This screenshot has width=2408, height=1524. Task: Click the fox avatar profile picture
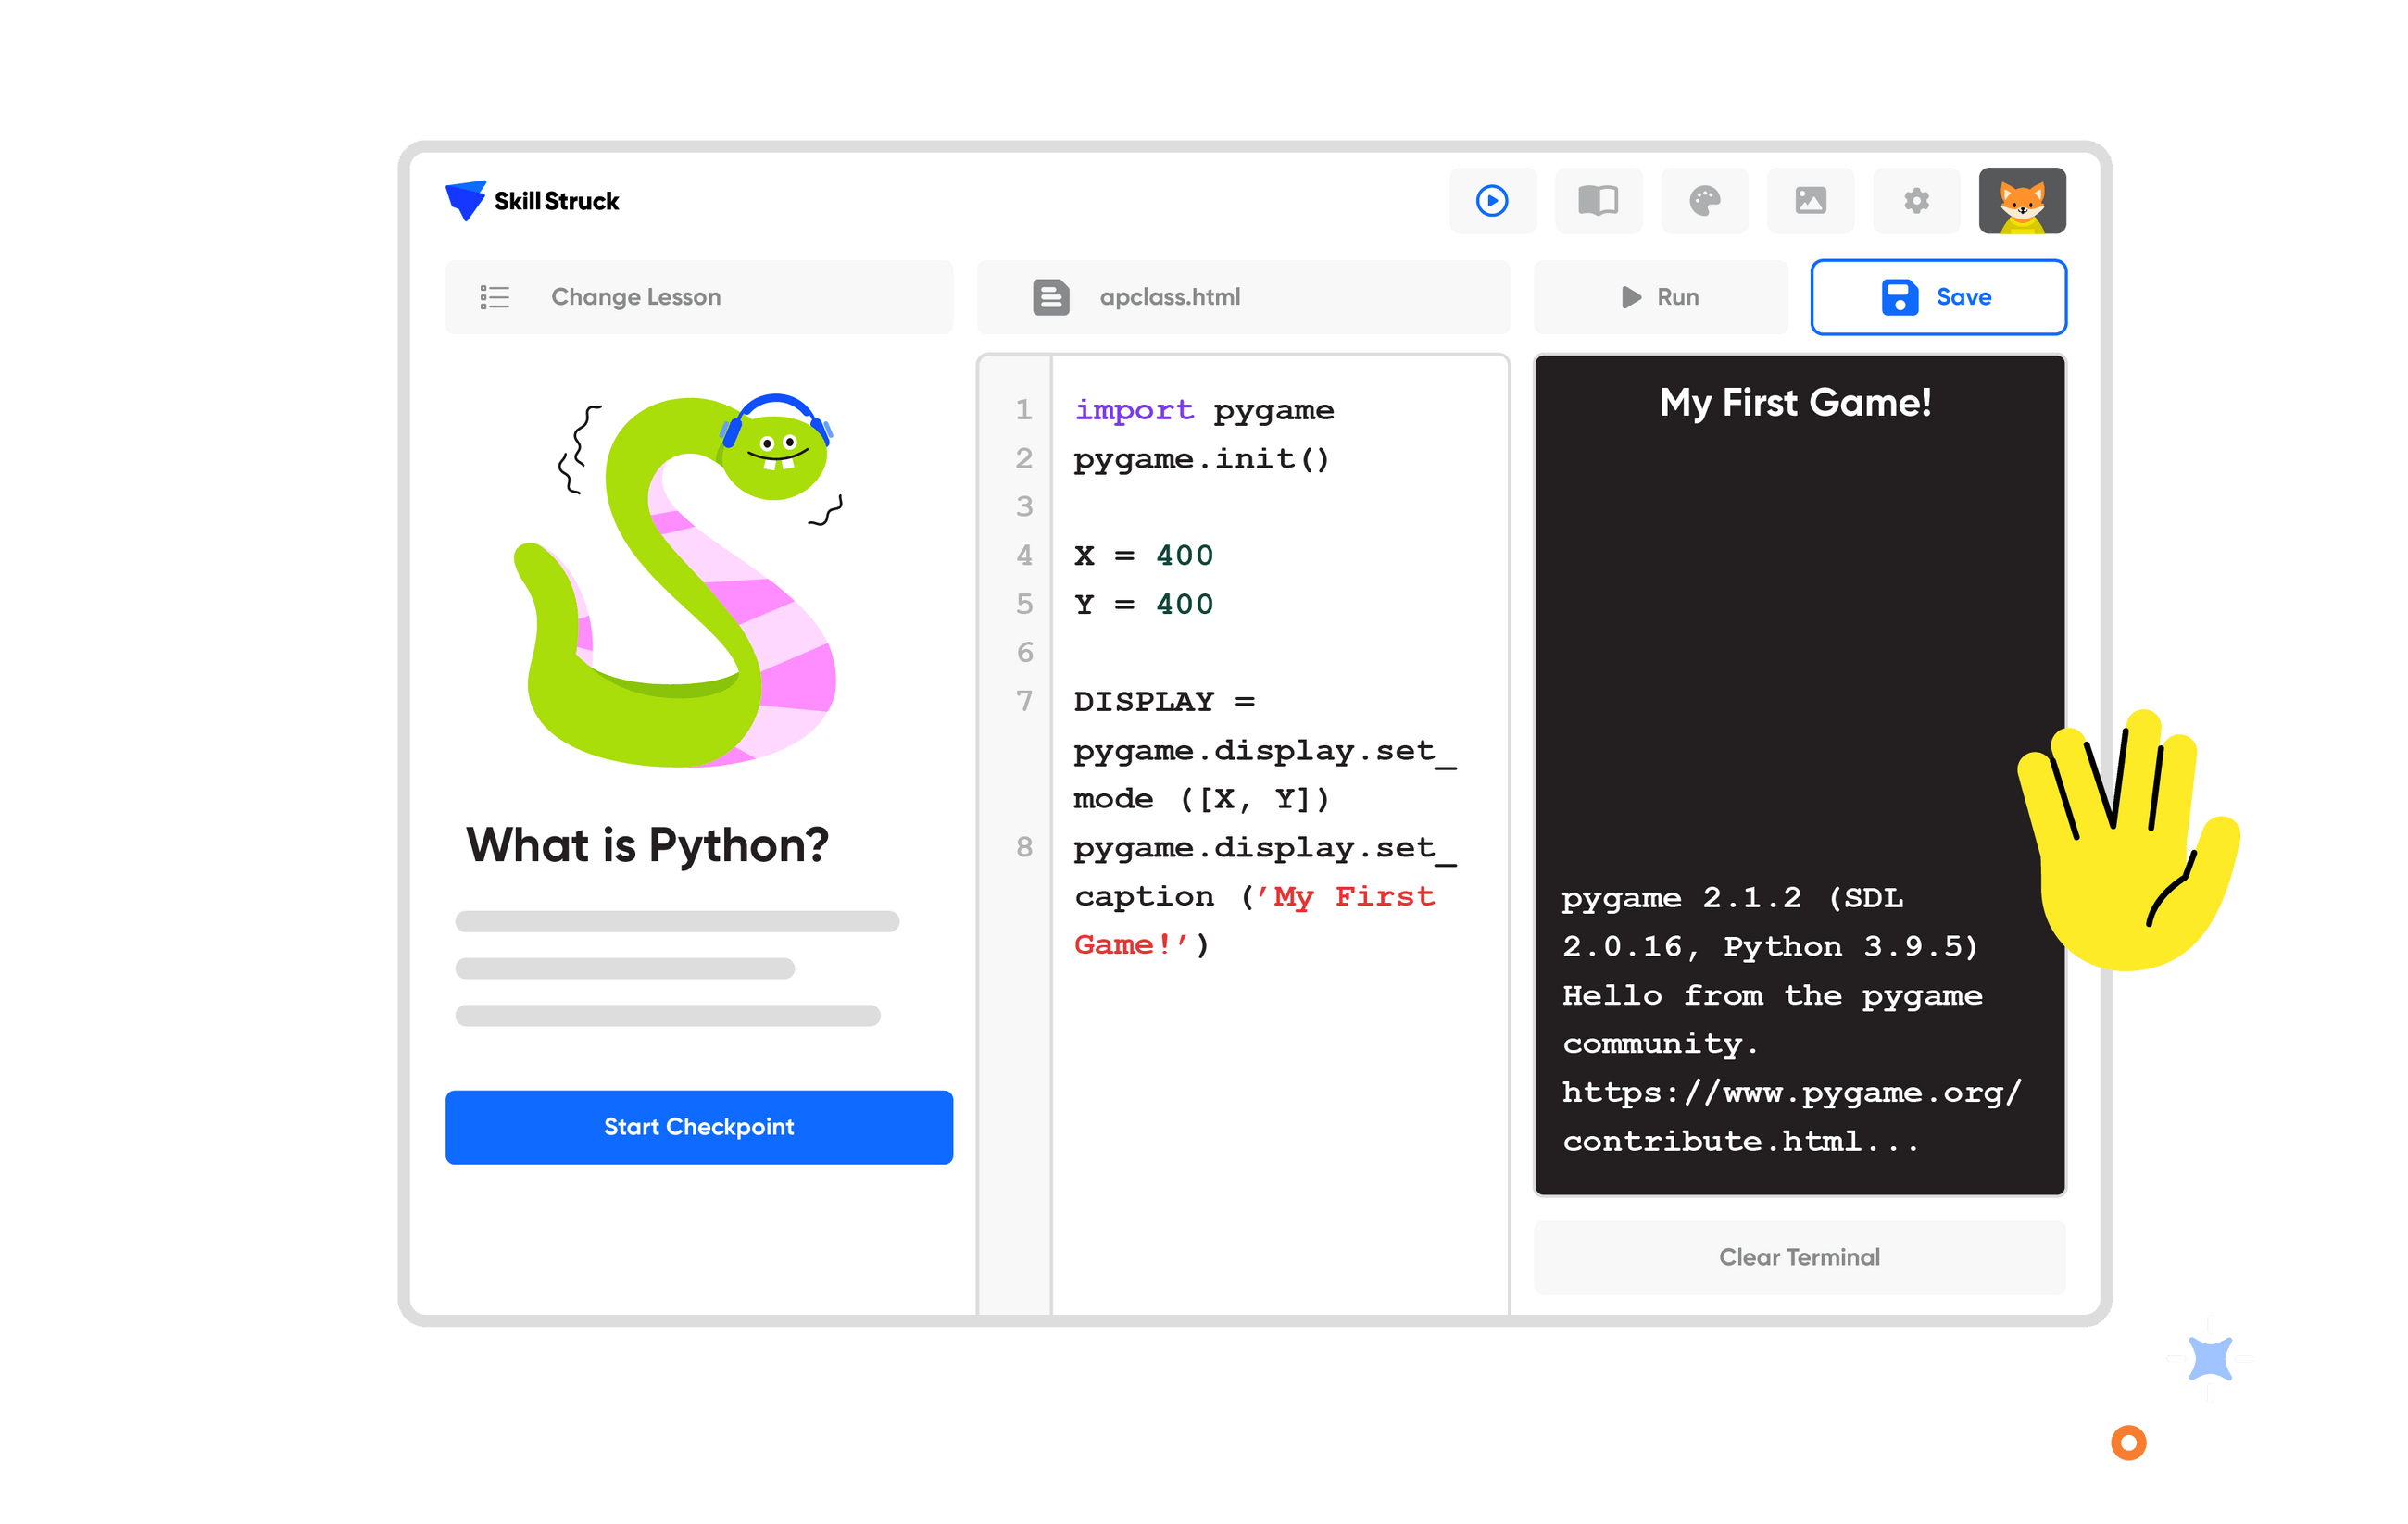[2021, 201]
